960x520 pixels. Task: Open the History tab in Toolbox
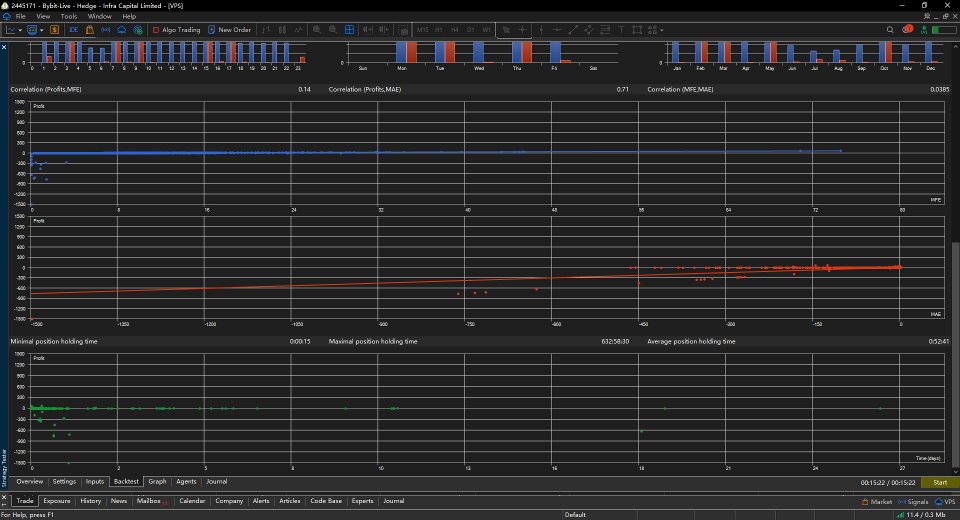(91, 501)
